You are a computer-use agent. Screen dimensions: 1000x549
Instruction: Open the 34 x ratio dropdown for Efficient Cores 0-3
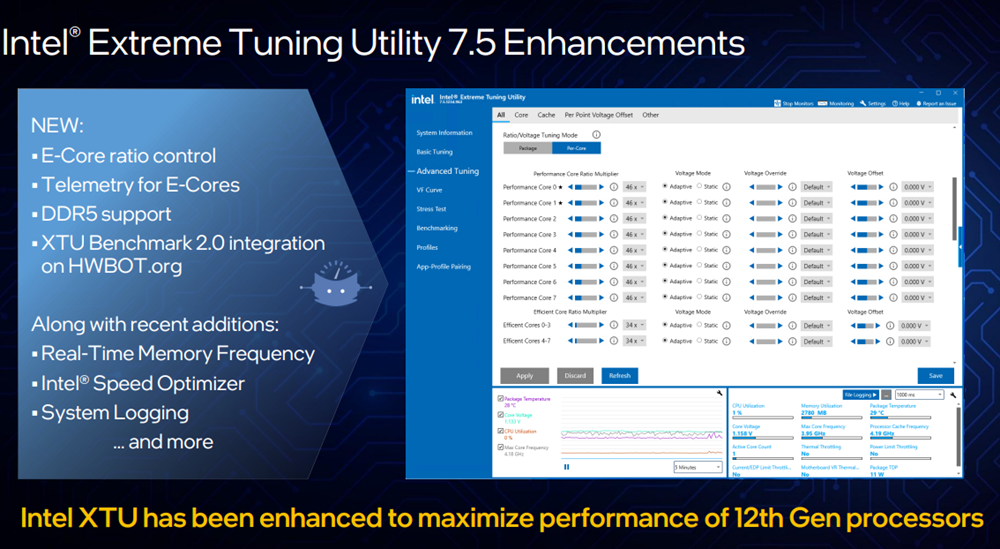pos(635,325)
